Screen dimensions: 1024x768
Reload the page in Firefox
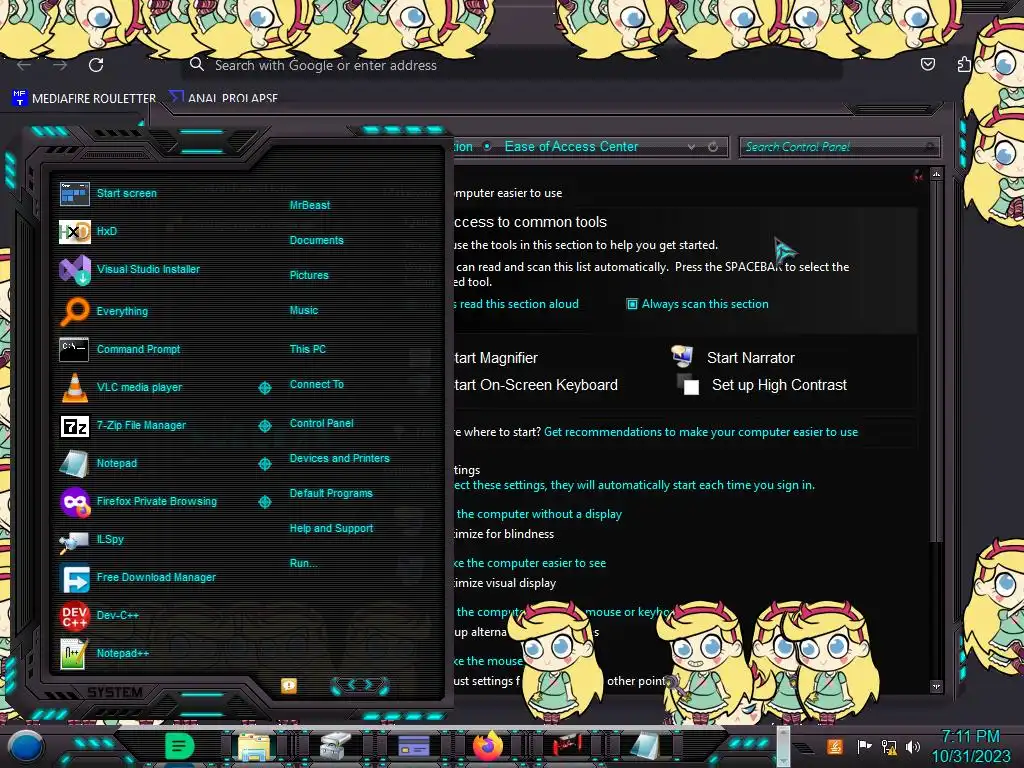(x=96, y=65)
